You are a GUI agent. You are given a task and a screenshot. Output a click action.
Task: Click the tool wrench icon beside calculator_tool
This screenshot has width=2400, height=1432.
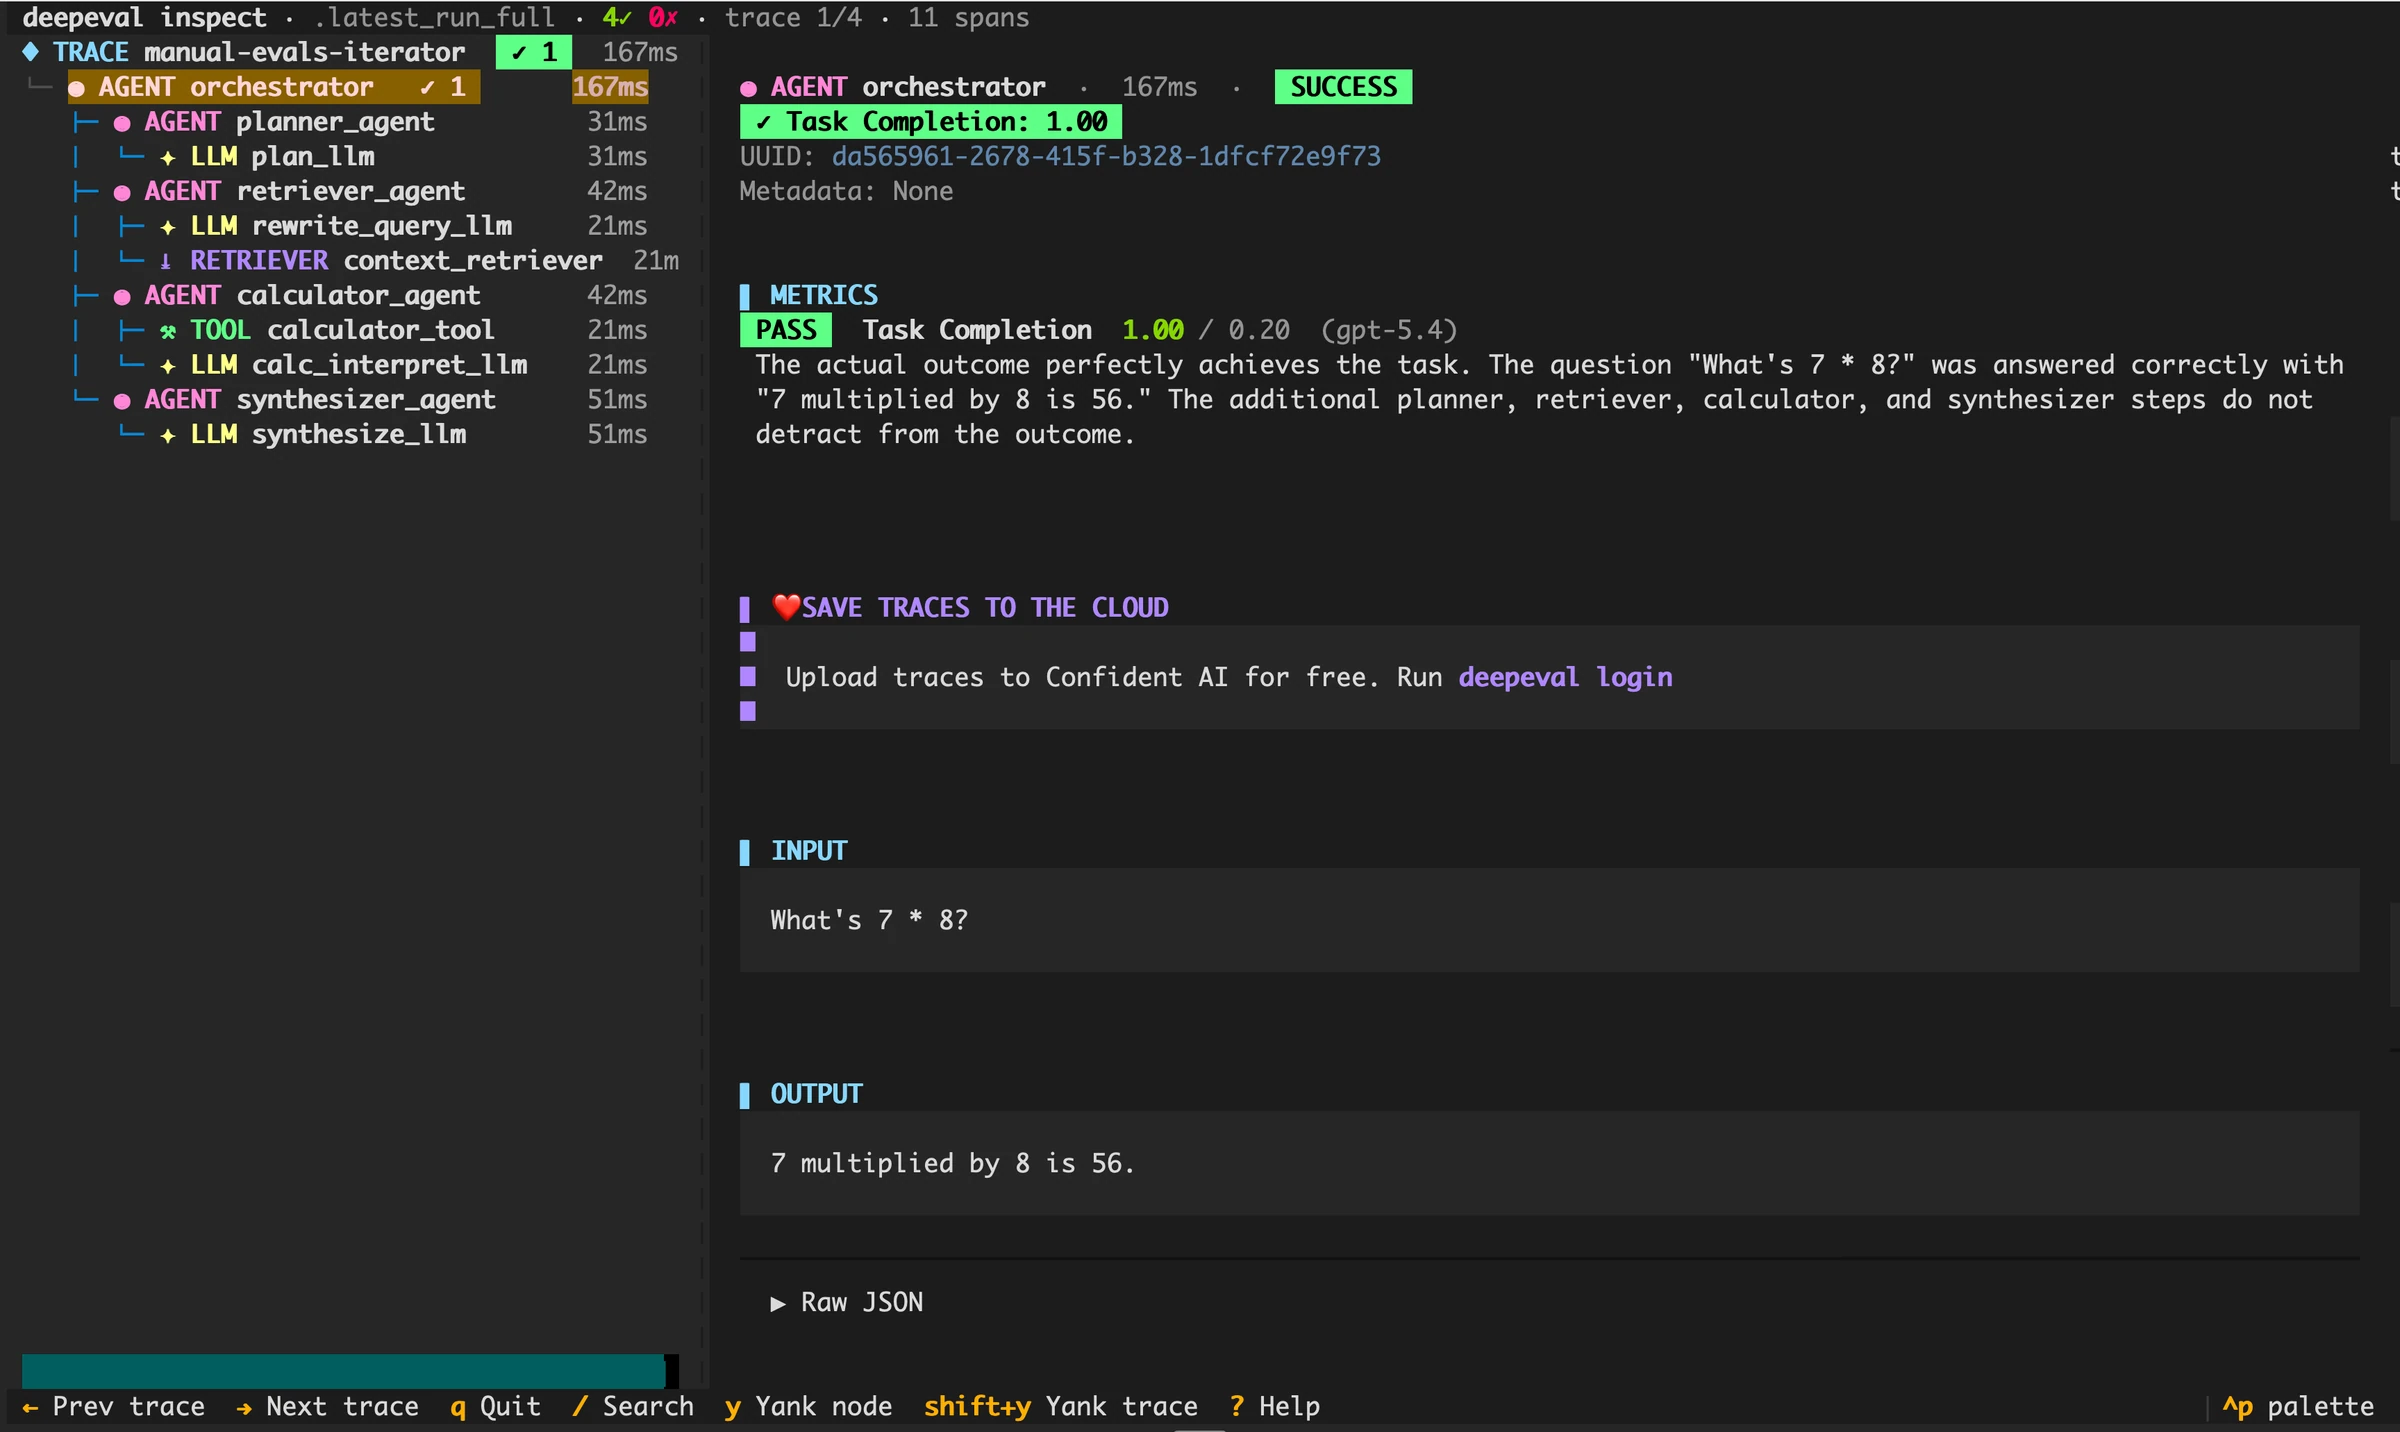[x=168, y=331]
